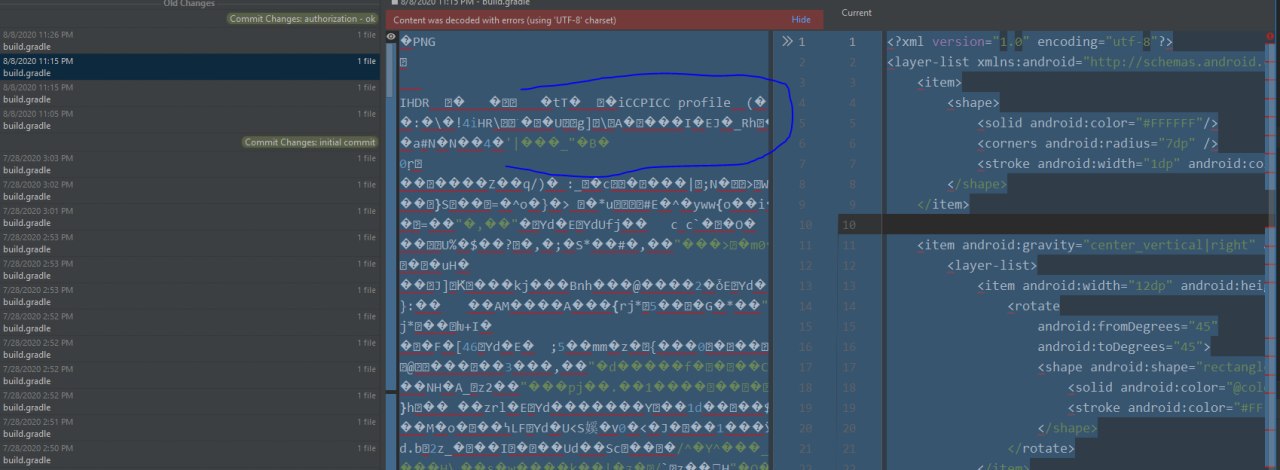Screen dimensions: 1280x470
Task: Select the 7/28/2020 3:03 PM build.gradle revision
Action: tap(190, 164)
